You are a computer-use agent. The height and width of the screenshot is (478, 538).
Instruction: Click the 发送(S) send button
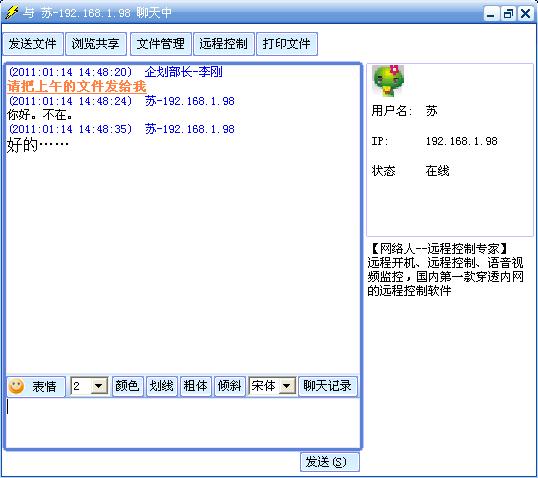click(x=329, y=462)
